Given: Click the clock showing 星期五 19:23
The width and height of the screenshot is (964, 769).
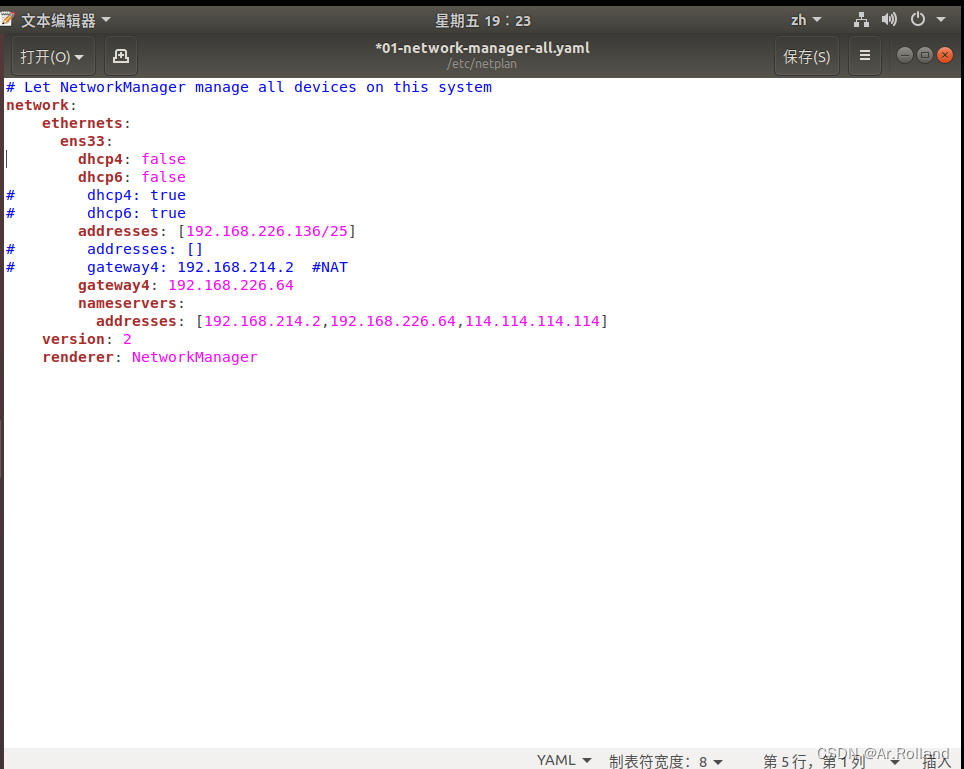Looking at the screenshot, I should [x=483, y=19].
